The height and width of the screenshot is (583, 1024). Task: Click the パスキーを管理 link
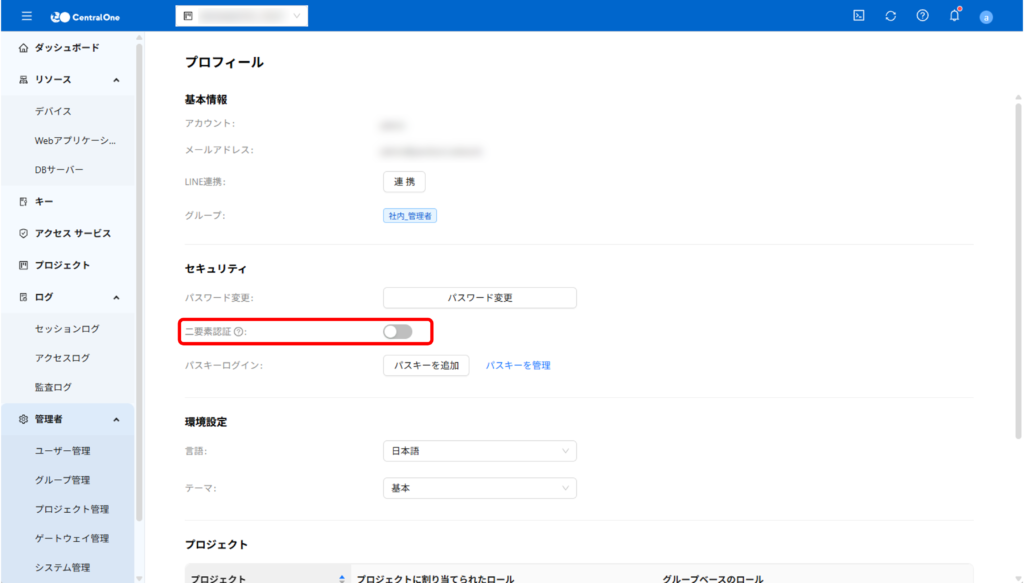(518, 365)
